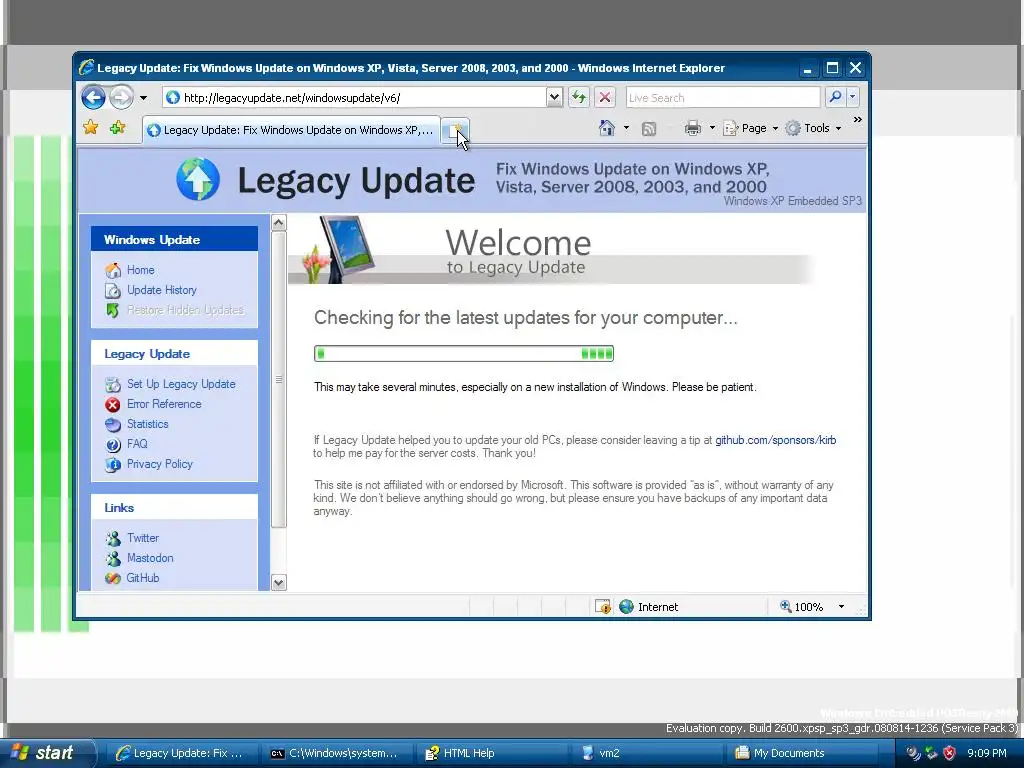Image resolution: width=1024 pixels, height=768 pixels.
Task: Click the Internet zone status indicator
Action: pyautogui.click(x=648, y=607)
